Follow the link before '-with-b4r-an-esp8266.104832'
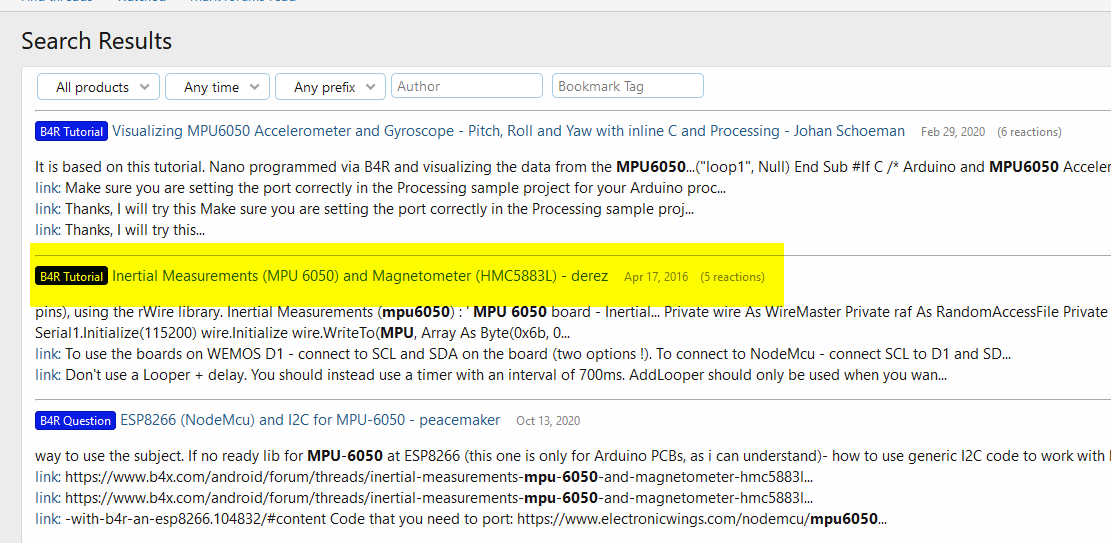 (47, 519)
